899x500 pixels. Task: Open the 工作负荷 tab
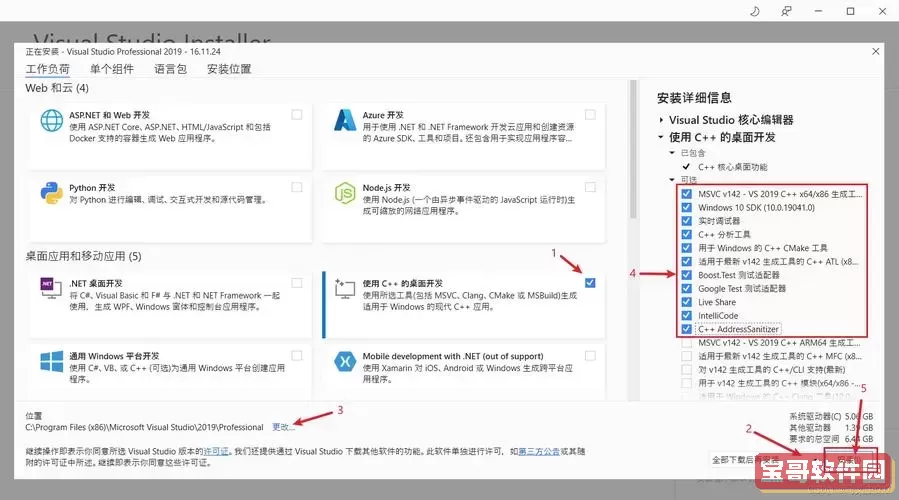[x=48, y=69]
